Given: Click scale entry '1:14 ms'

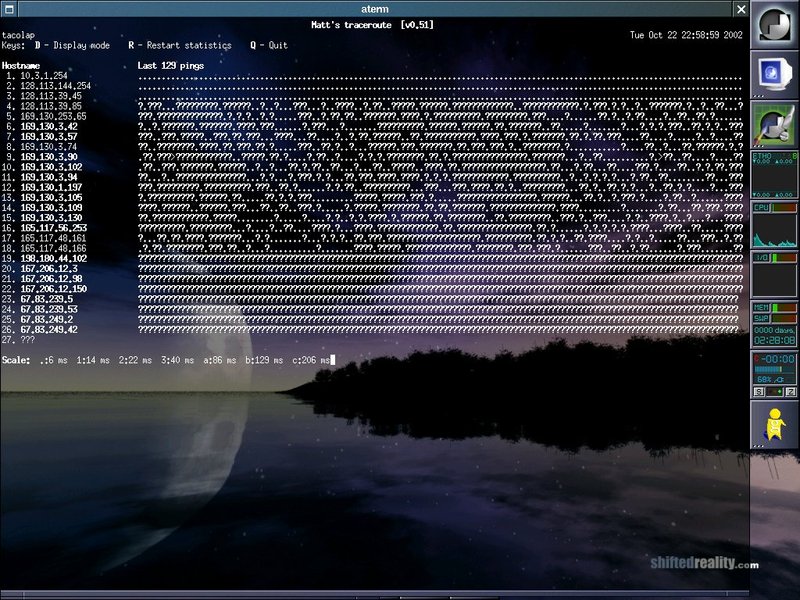Looking at the screenshot, I should [x=93, y=360].
